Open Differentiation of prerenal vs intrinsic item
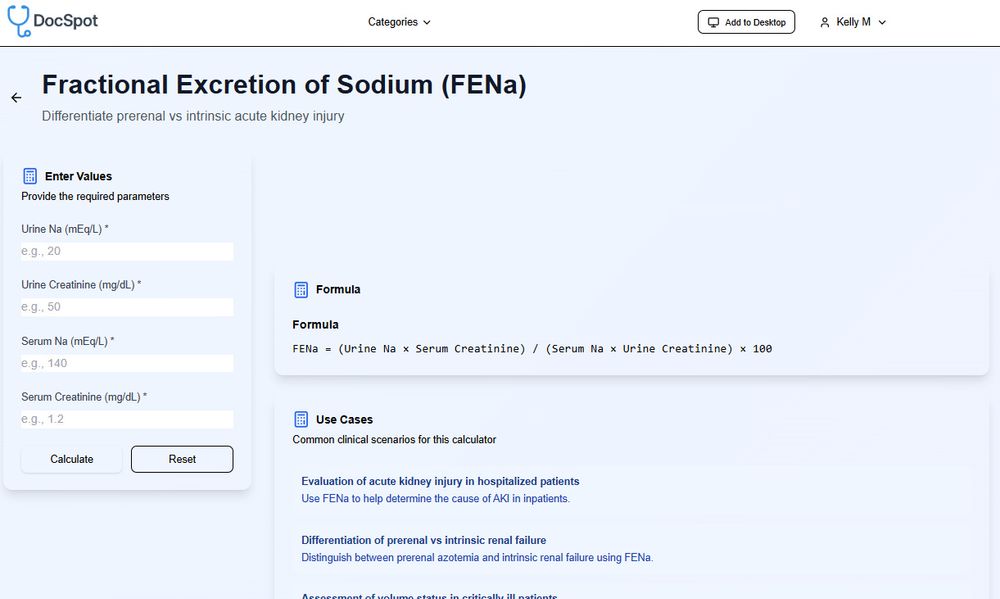1000x599 pixels. [x=423, y=541]
